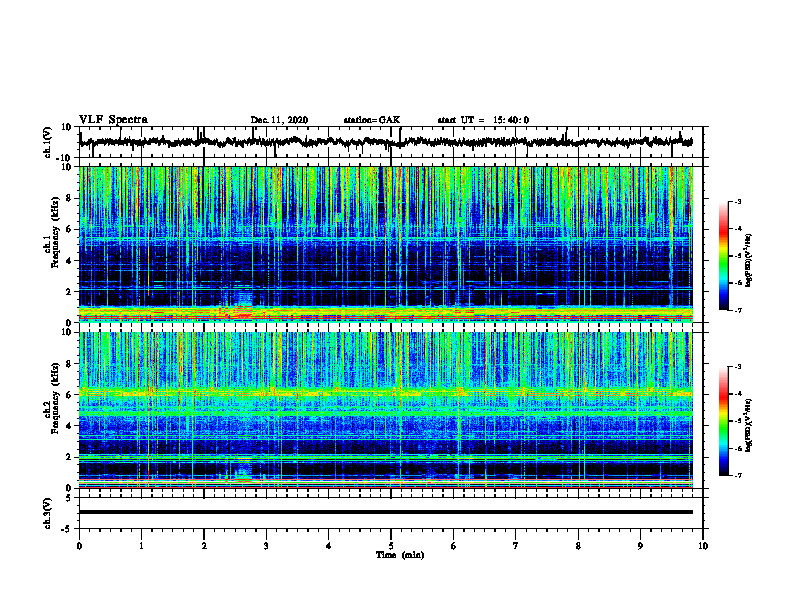Screen dimensions: 792x612
Task: Click the "-7" label on ch.2 color scale
Action: [738, 476]
